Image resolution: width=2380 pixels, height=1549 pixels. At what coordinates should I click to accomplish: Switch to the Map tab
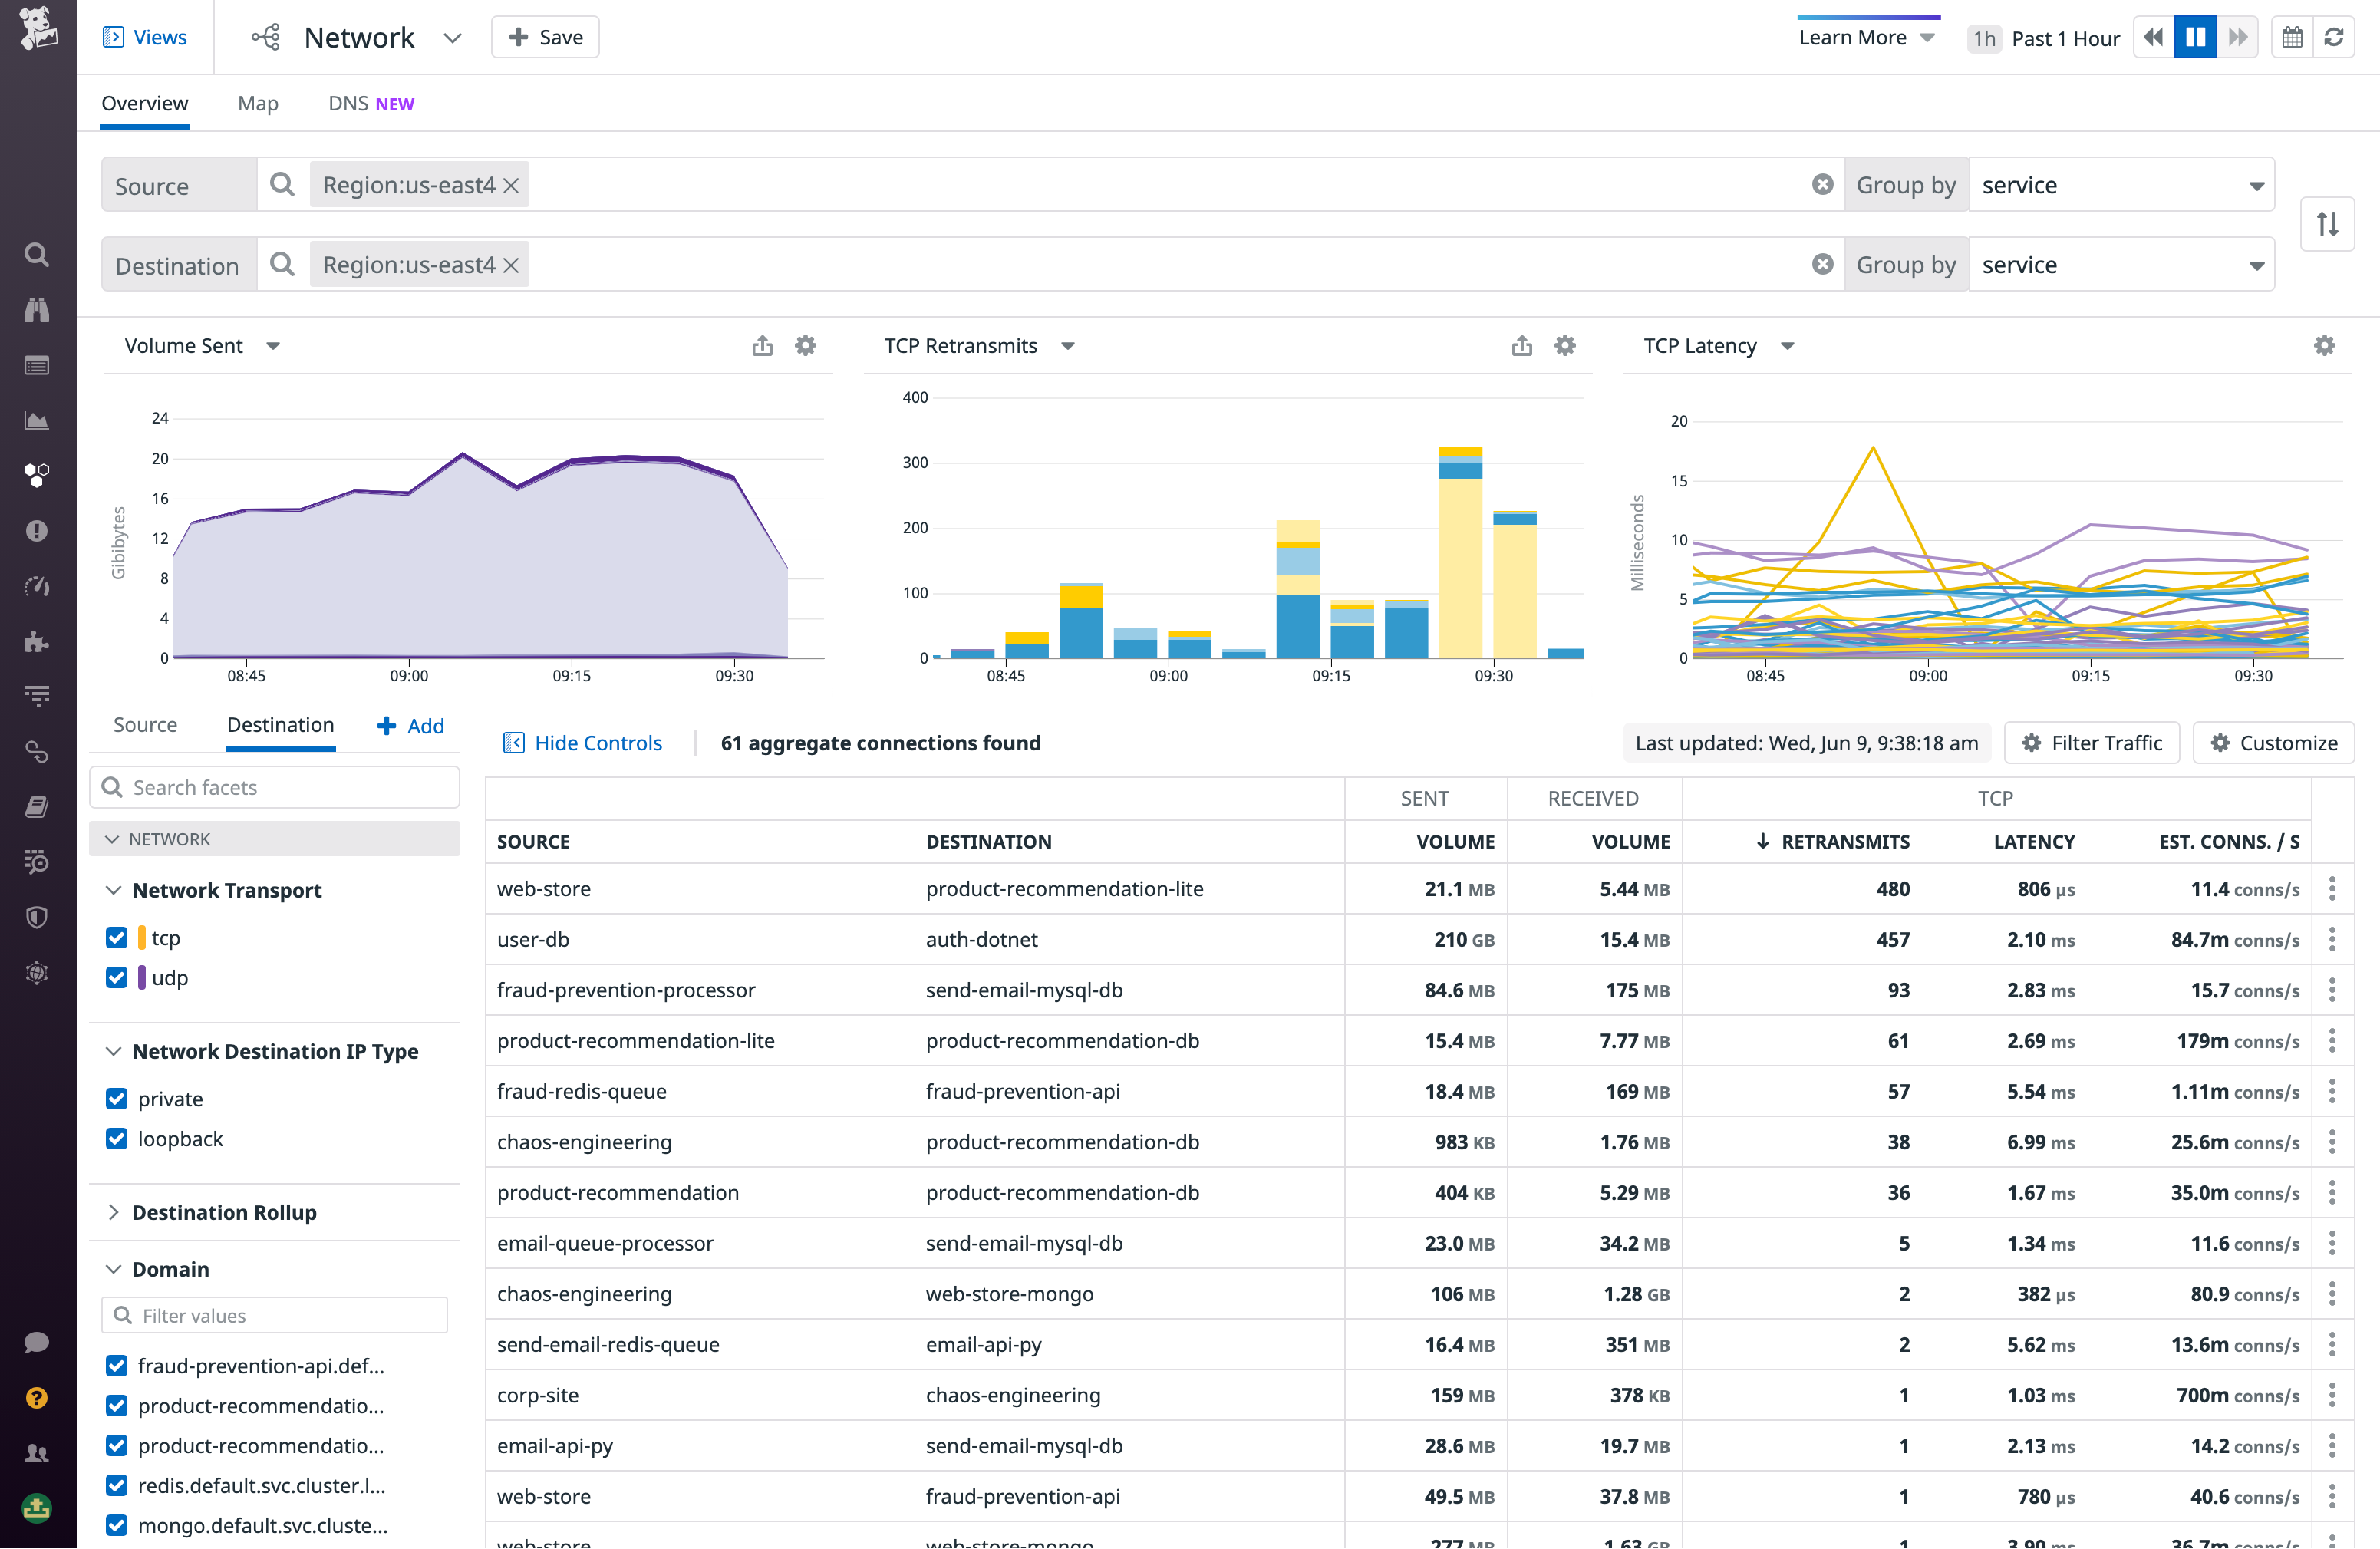258,103
